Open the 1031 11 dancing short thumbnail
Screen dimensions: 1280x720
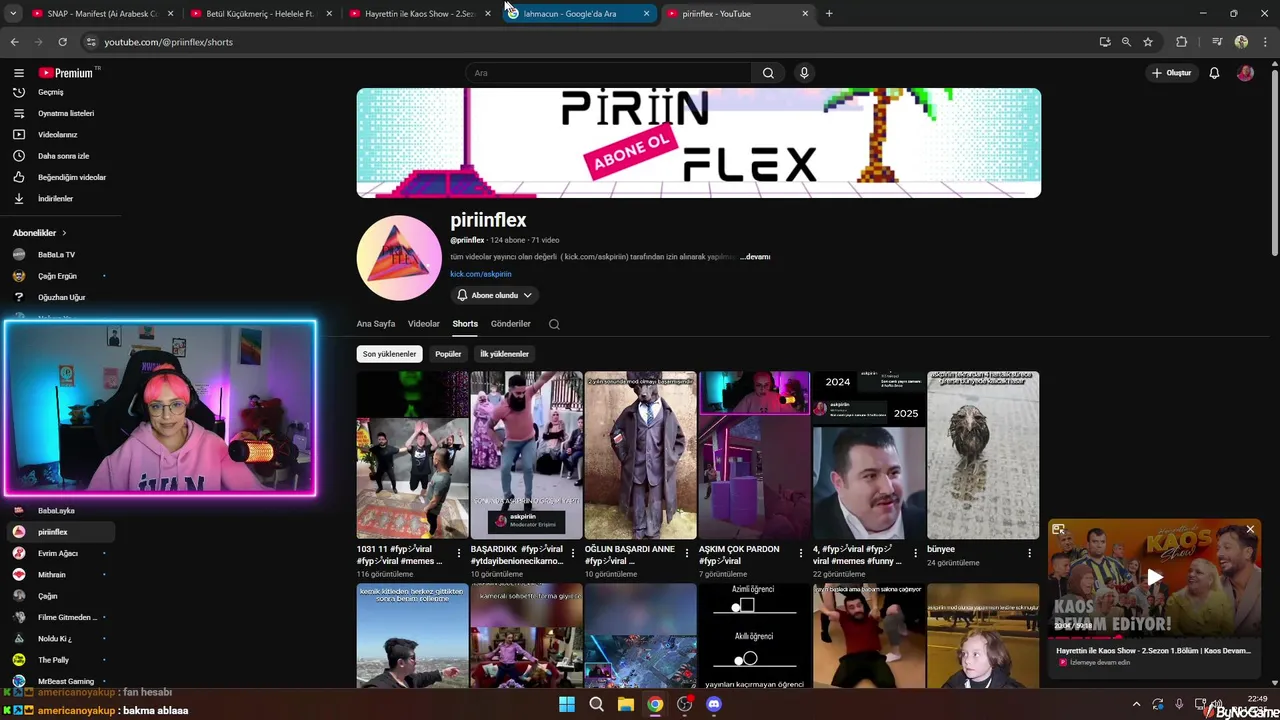413,456
